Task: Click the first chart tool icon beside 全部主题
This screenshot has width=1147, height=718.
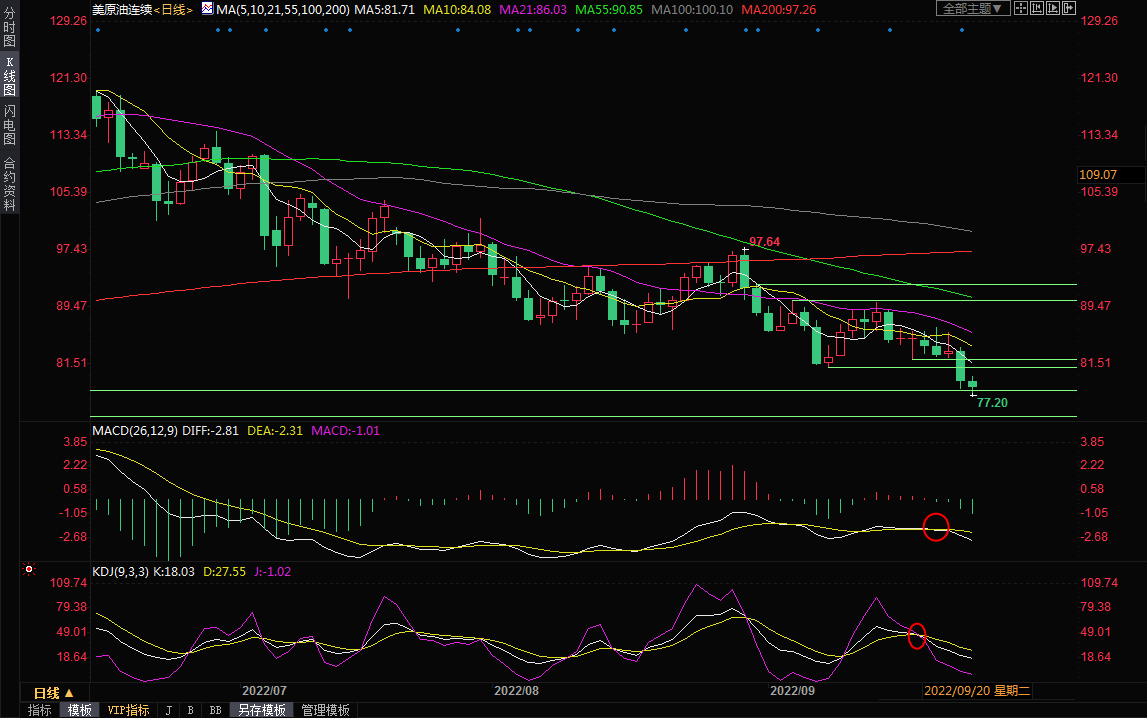Action: coord(1023,8)
